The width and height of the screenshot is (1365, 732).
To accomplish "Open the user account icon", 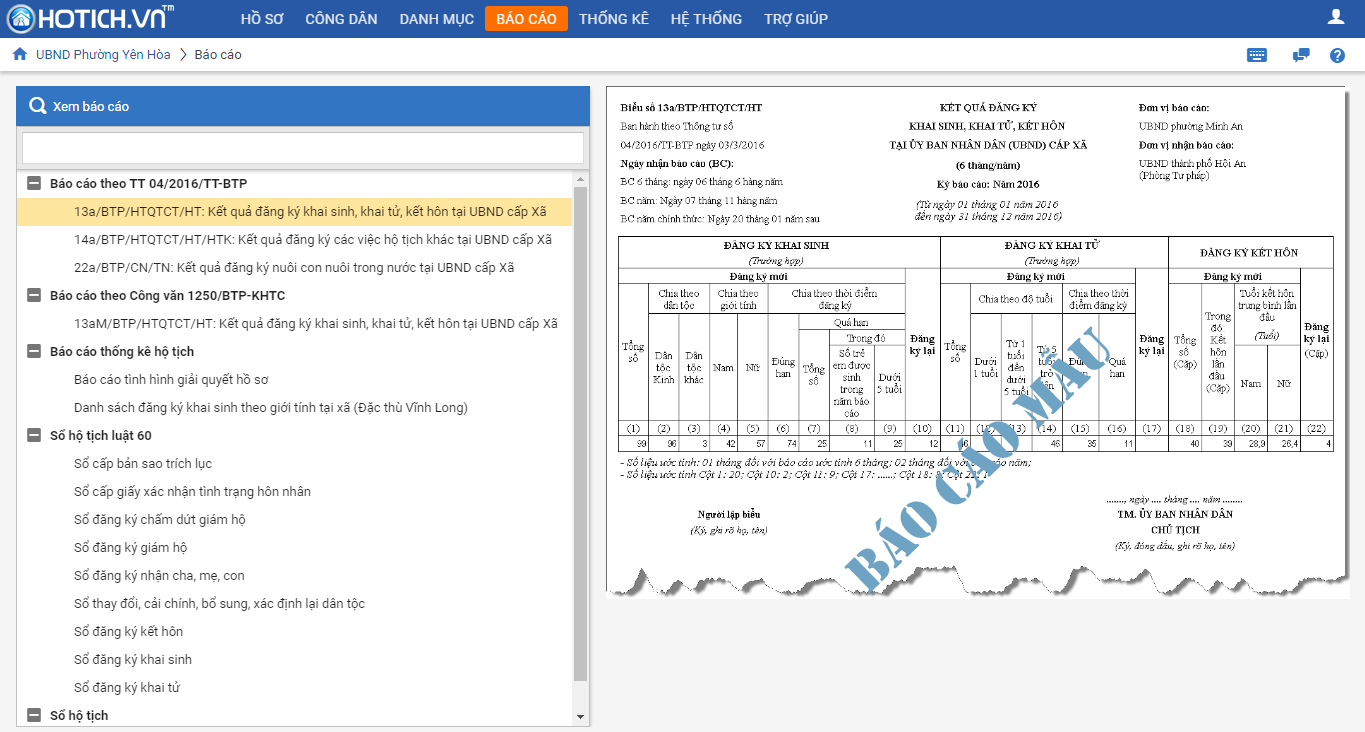I will pos(1336,17).
